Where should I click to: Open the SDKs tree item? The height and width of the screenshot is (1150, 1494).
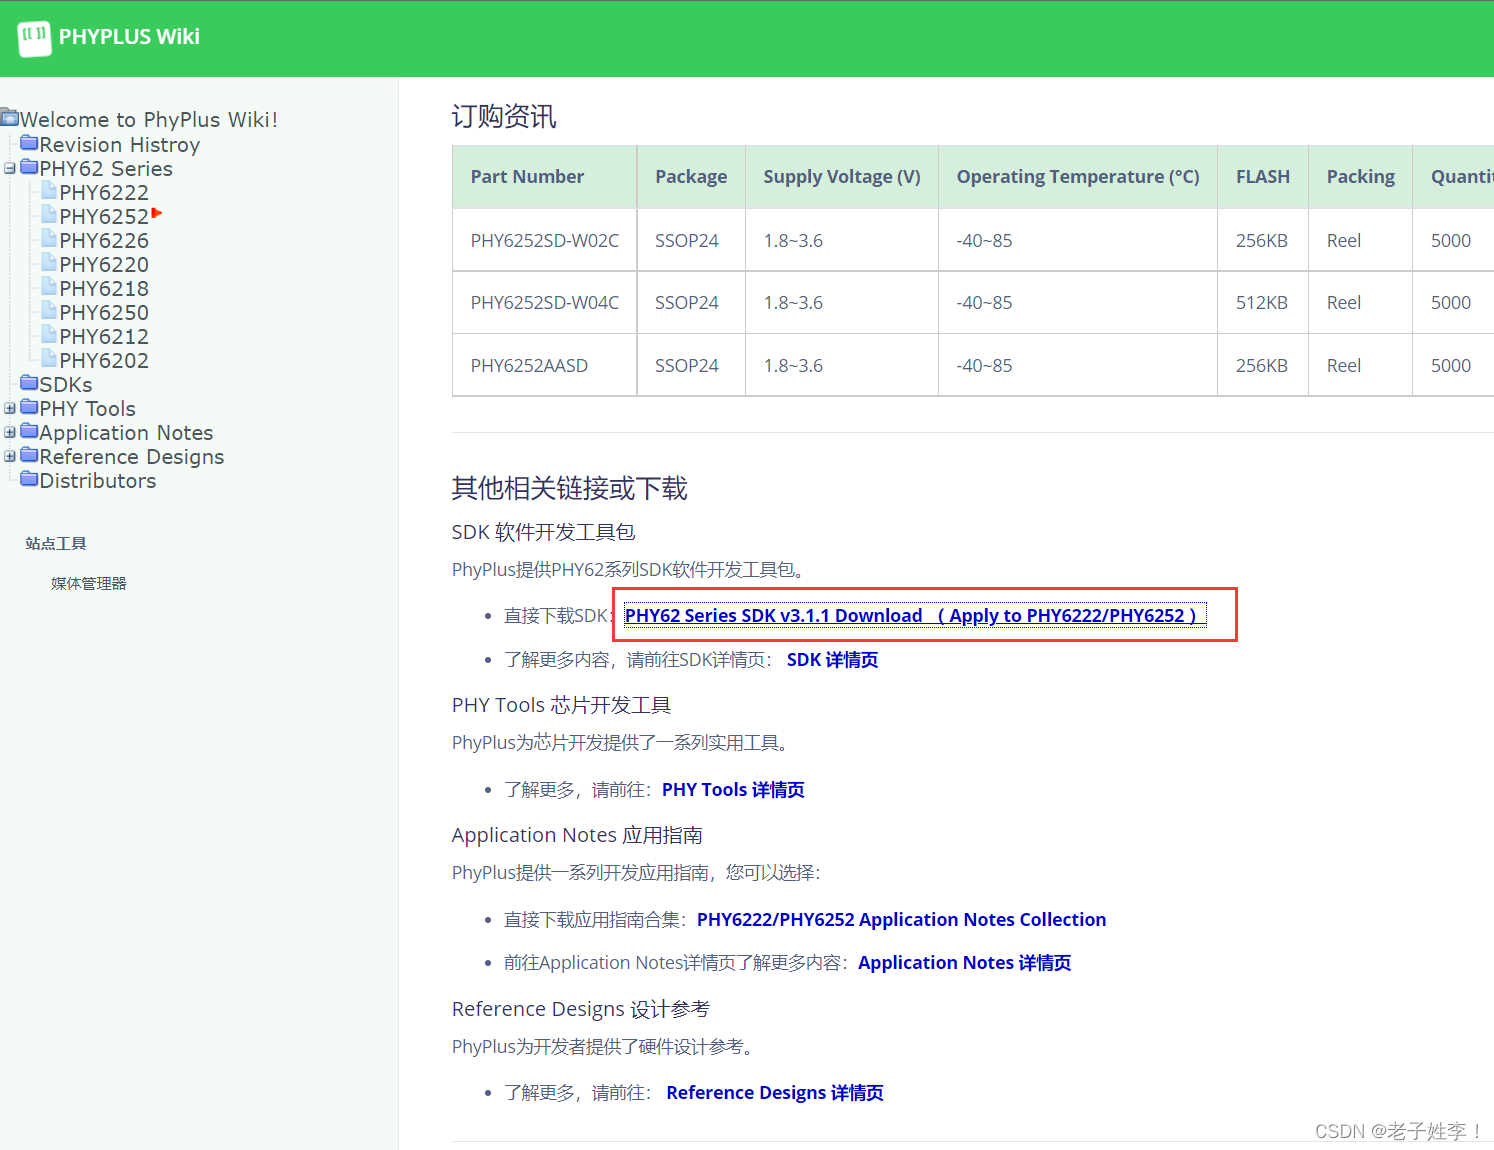pyautogui.click(x=66, y=385)
